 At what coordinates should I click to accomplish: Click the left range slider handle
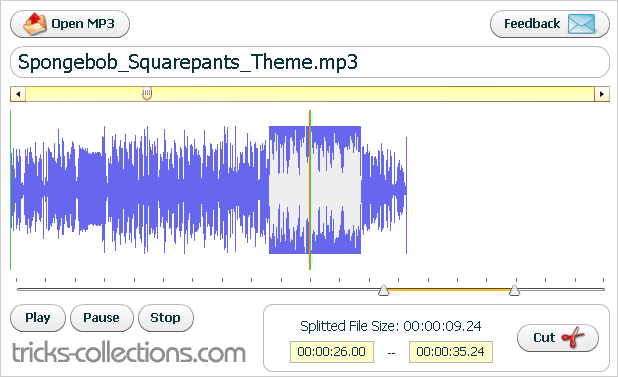click(383, 291)
